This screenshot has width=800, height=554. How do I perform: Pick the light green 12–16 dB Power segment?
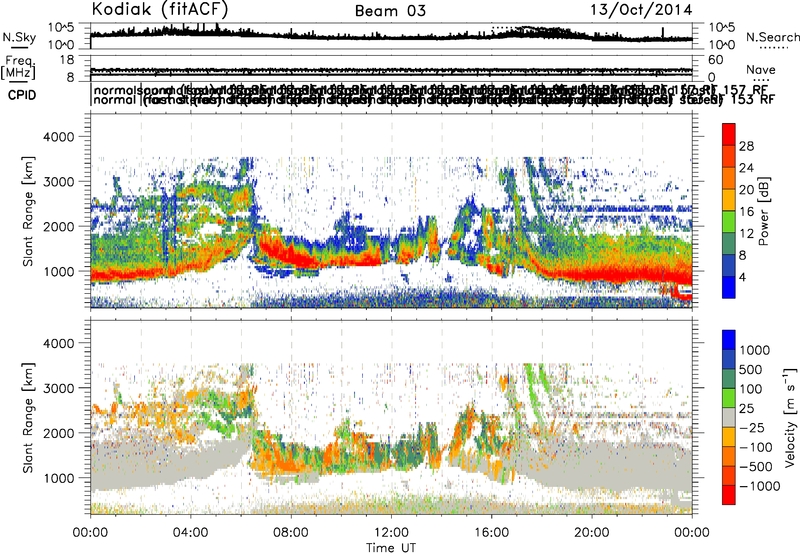pyautogui.click(x=729, y=222)
